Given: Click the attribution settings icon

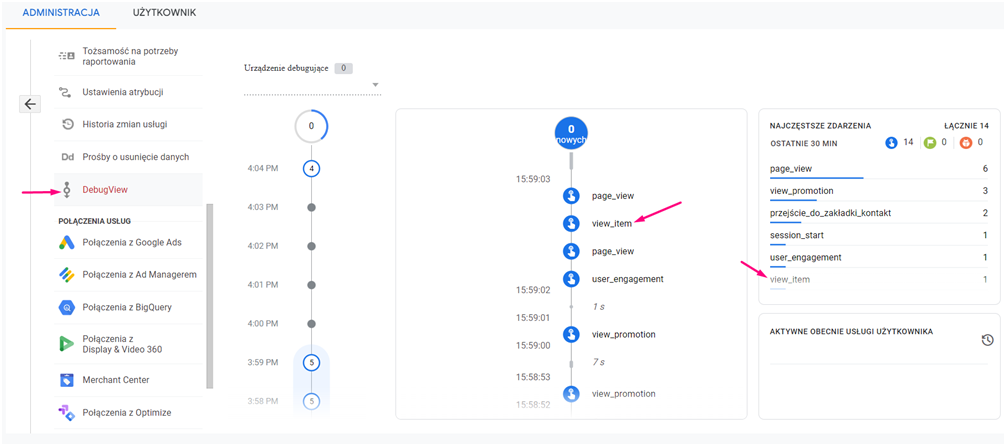Looking at the screenshot, I should pos(67,92).
